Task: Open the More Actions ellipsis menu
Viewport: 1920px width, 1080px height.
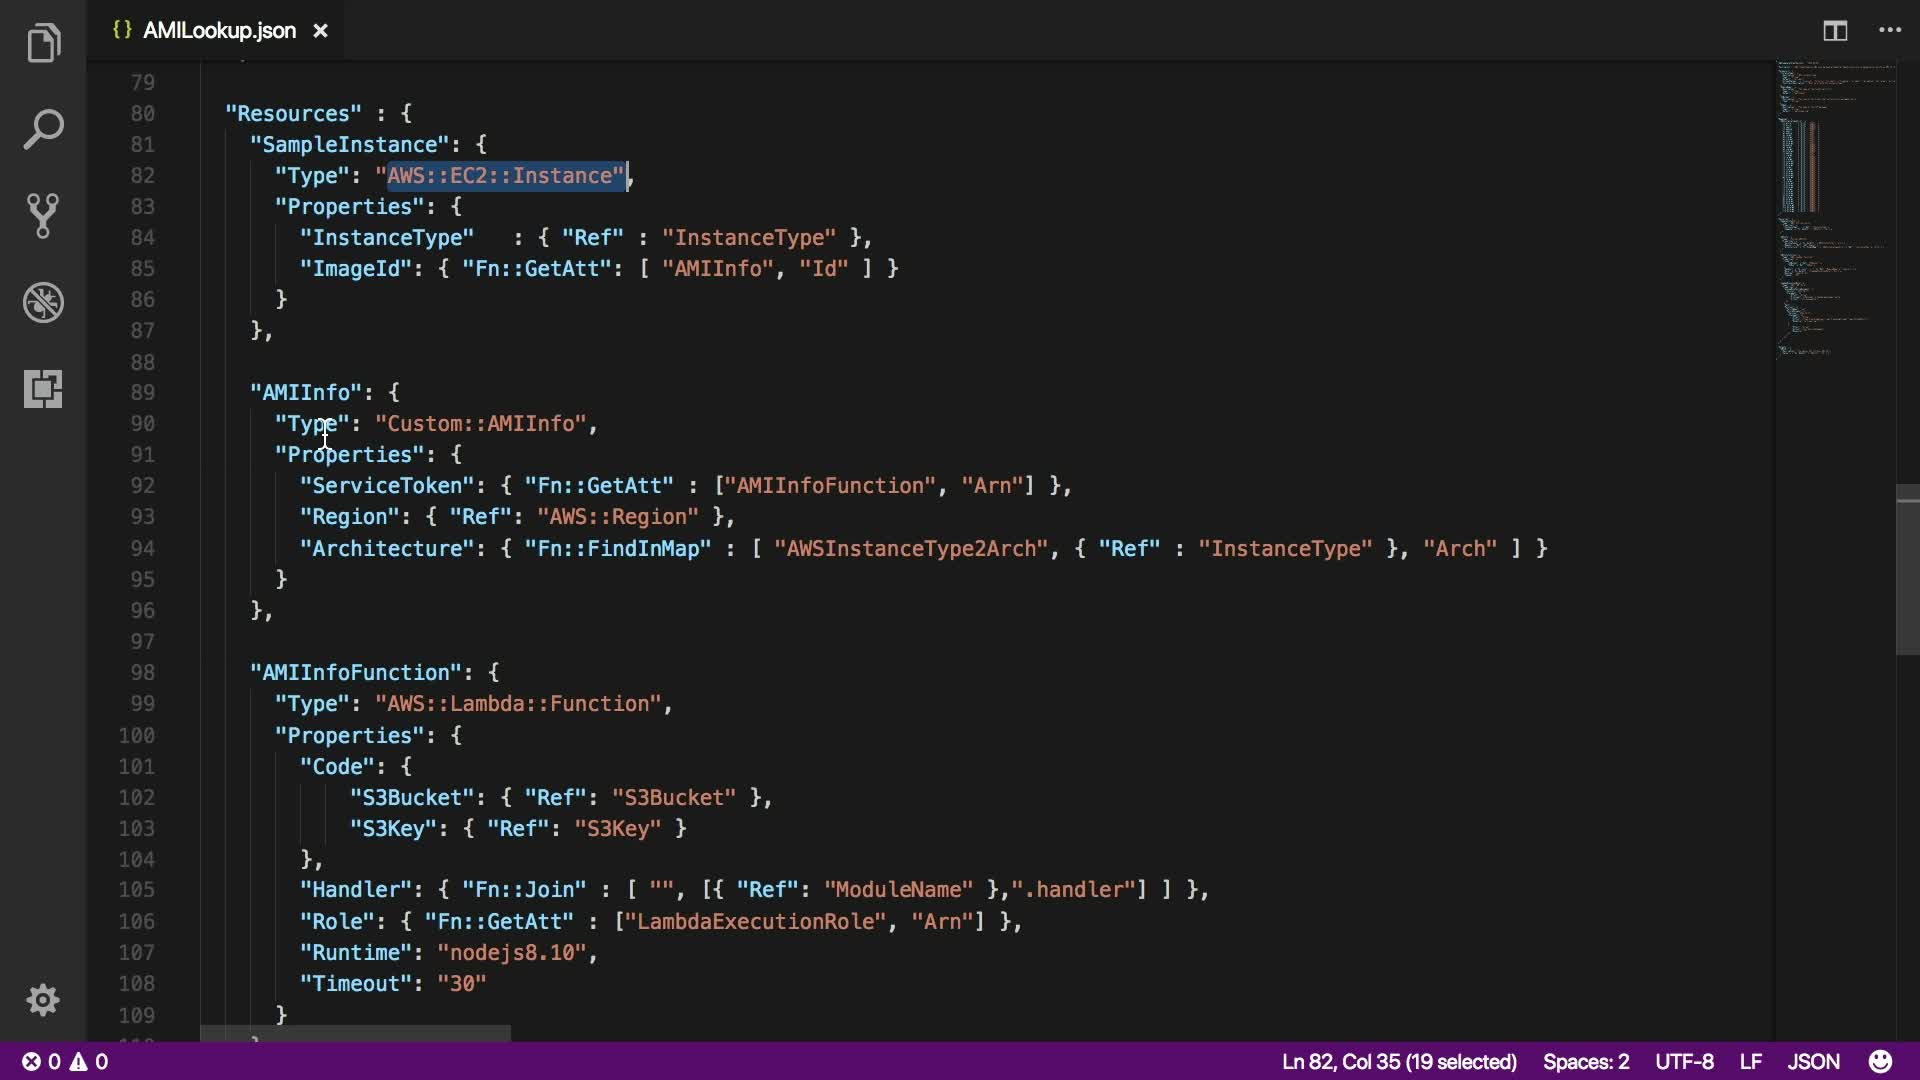Action: point(1890,31)
